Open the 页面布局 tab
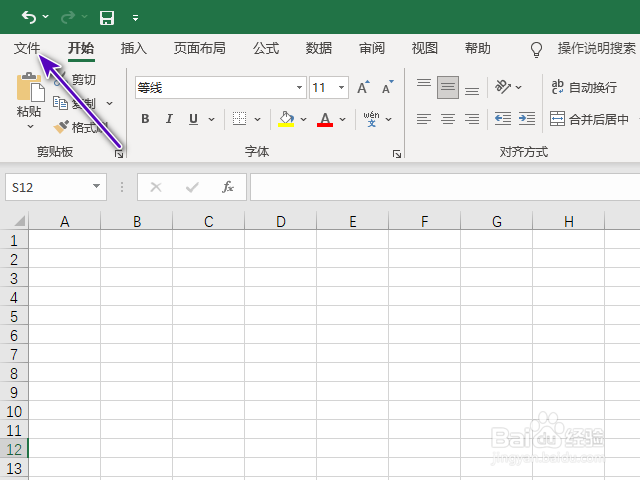Screen dimensions: 640x480 pos(200,48)
